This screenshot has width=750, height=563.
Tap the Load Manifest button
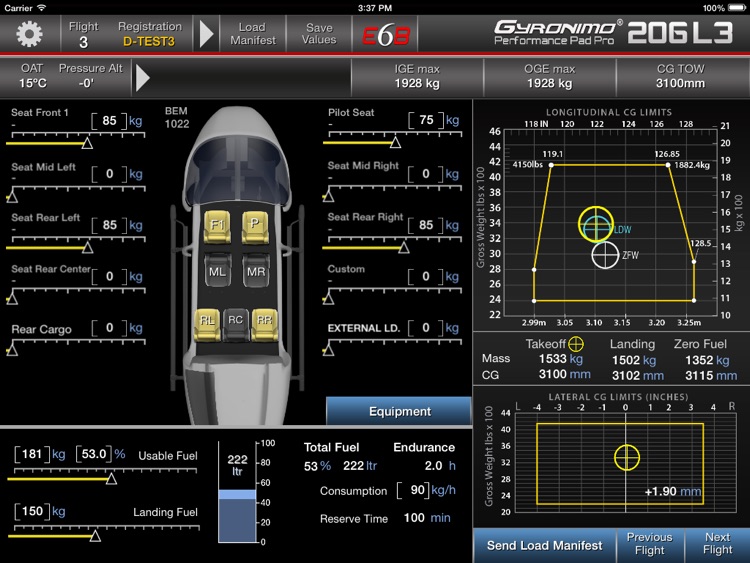coord(253,33)
